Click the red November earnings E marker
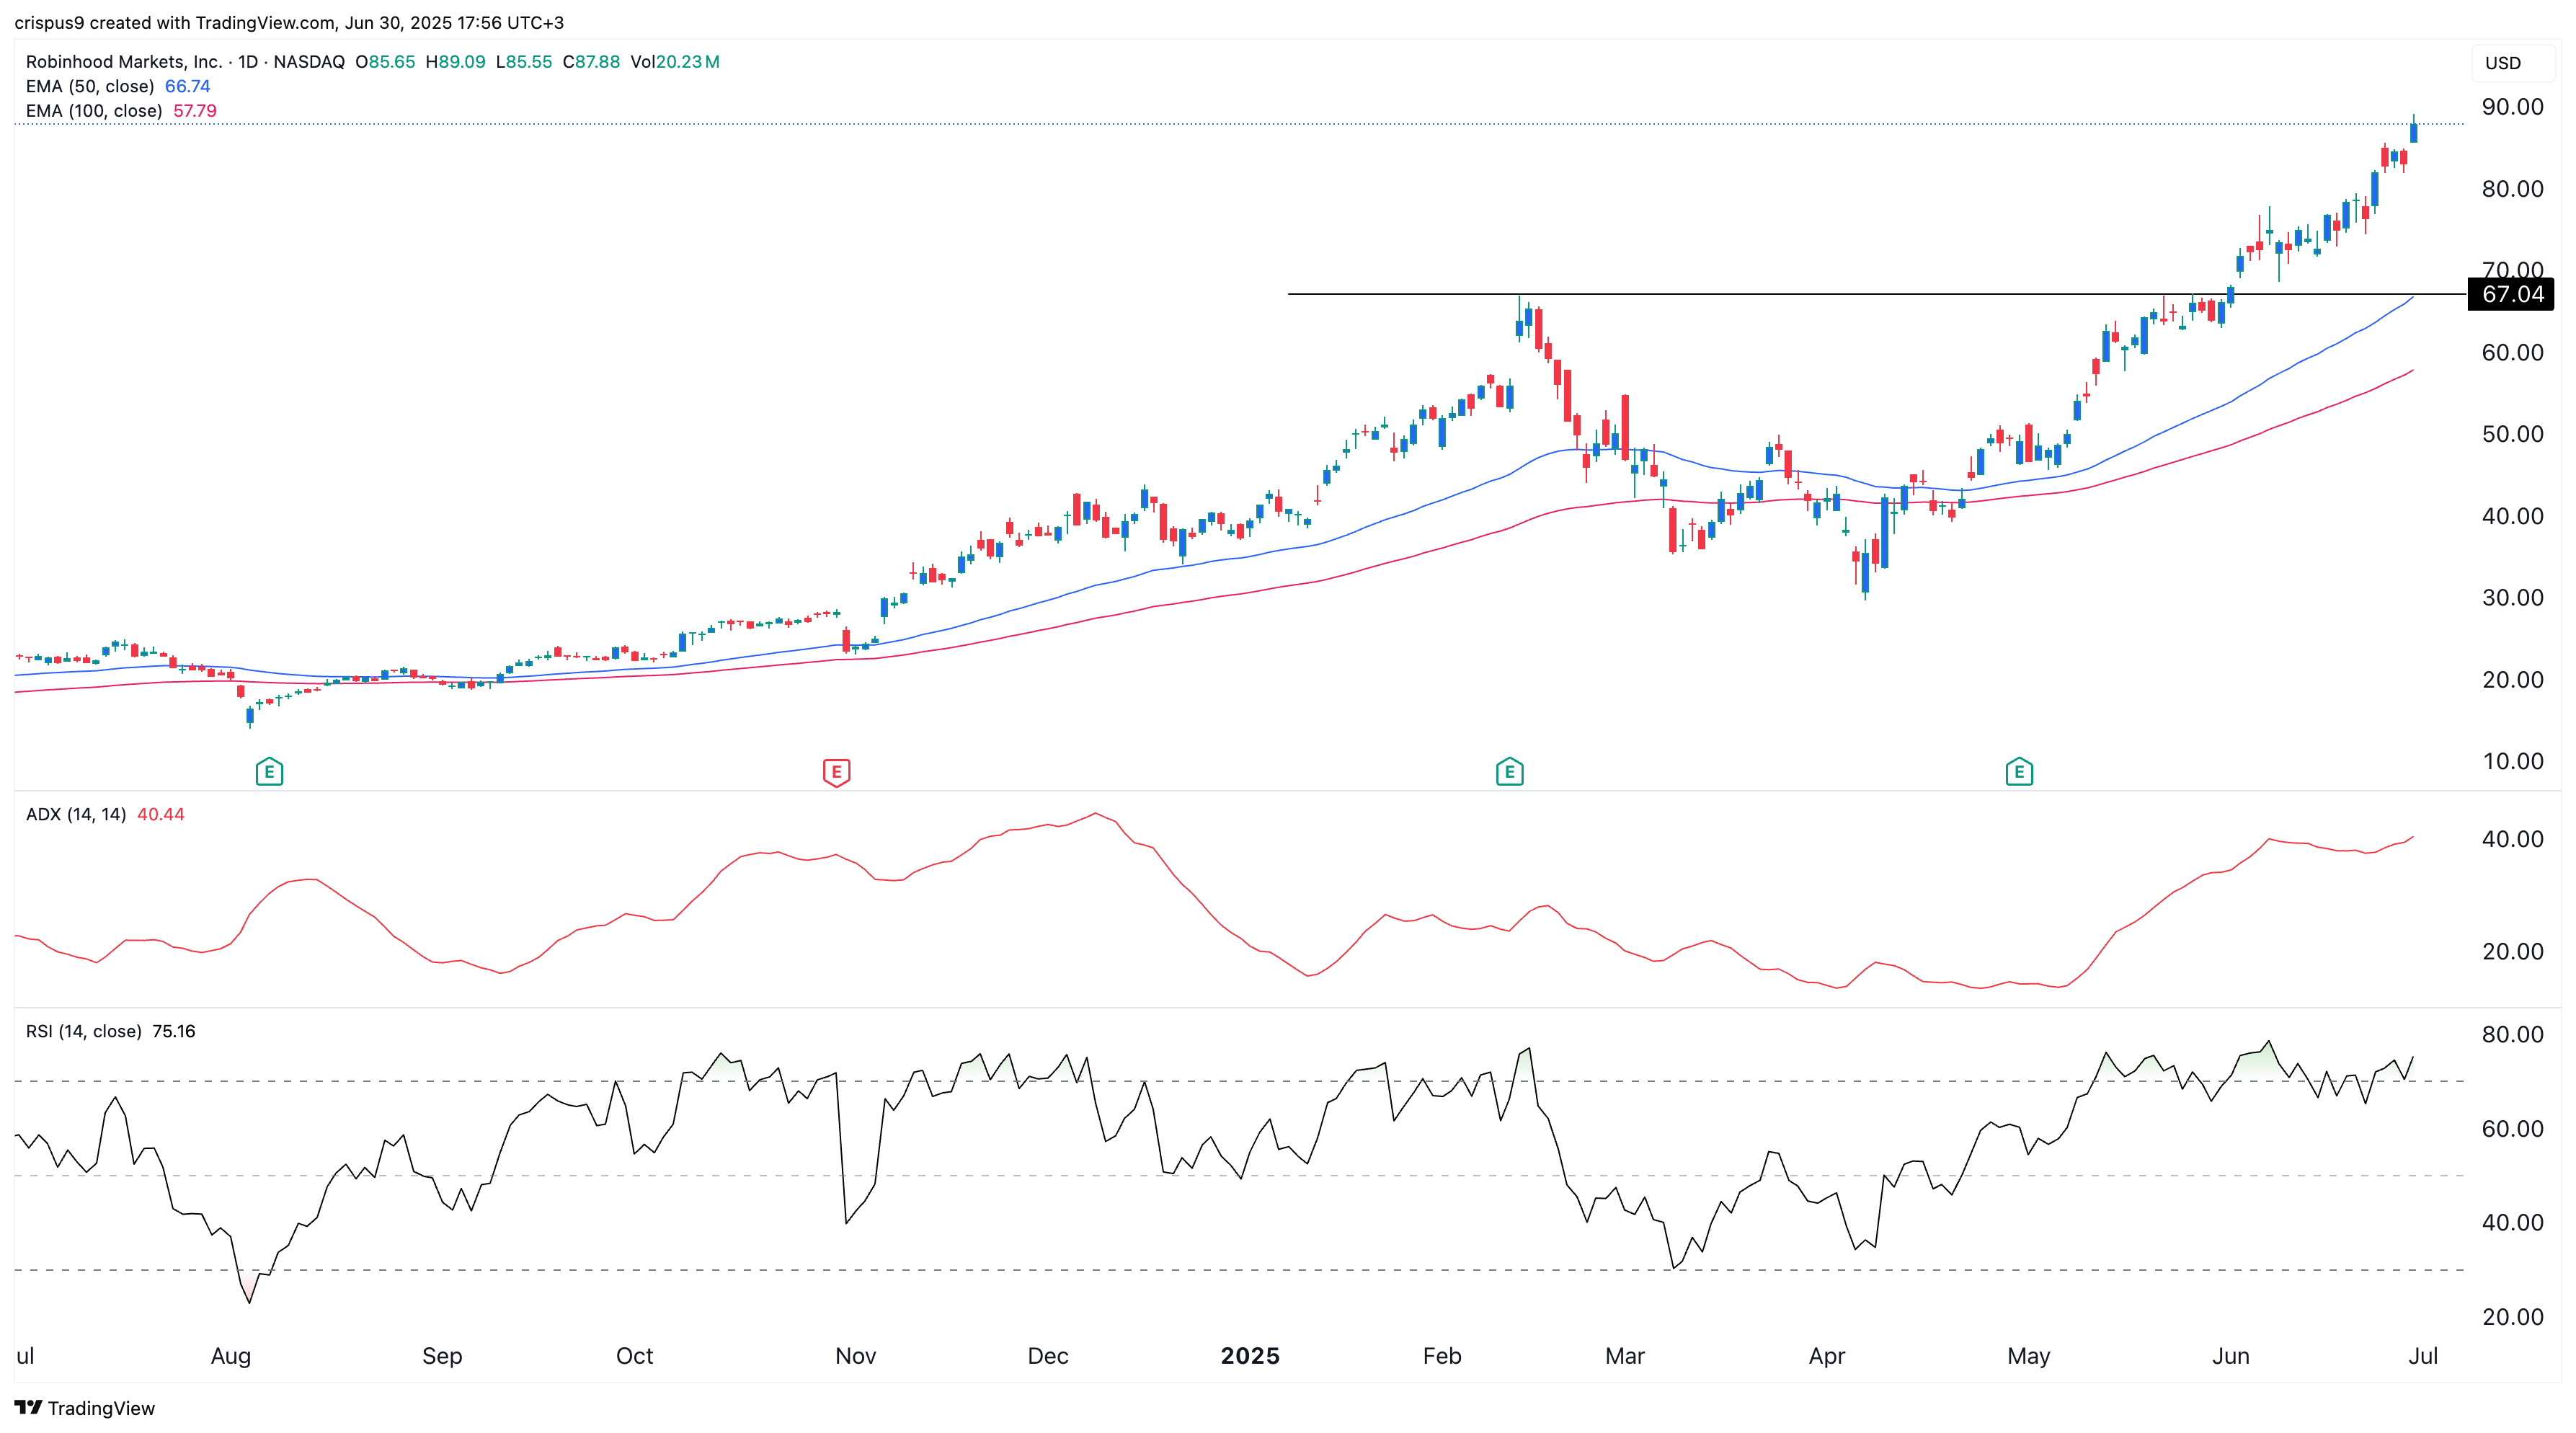Screen dimensions: 2576x1433 (836, 771)
